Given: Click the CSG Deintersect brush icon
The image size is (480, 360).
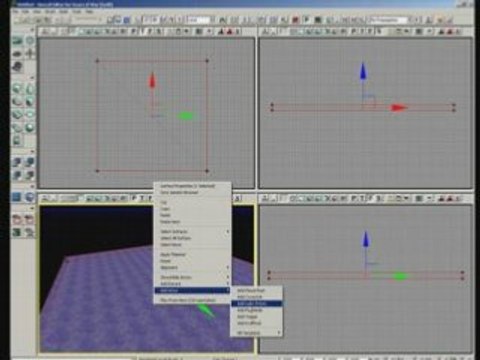Looking at the screenshot, I should tap(30, 175).
